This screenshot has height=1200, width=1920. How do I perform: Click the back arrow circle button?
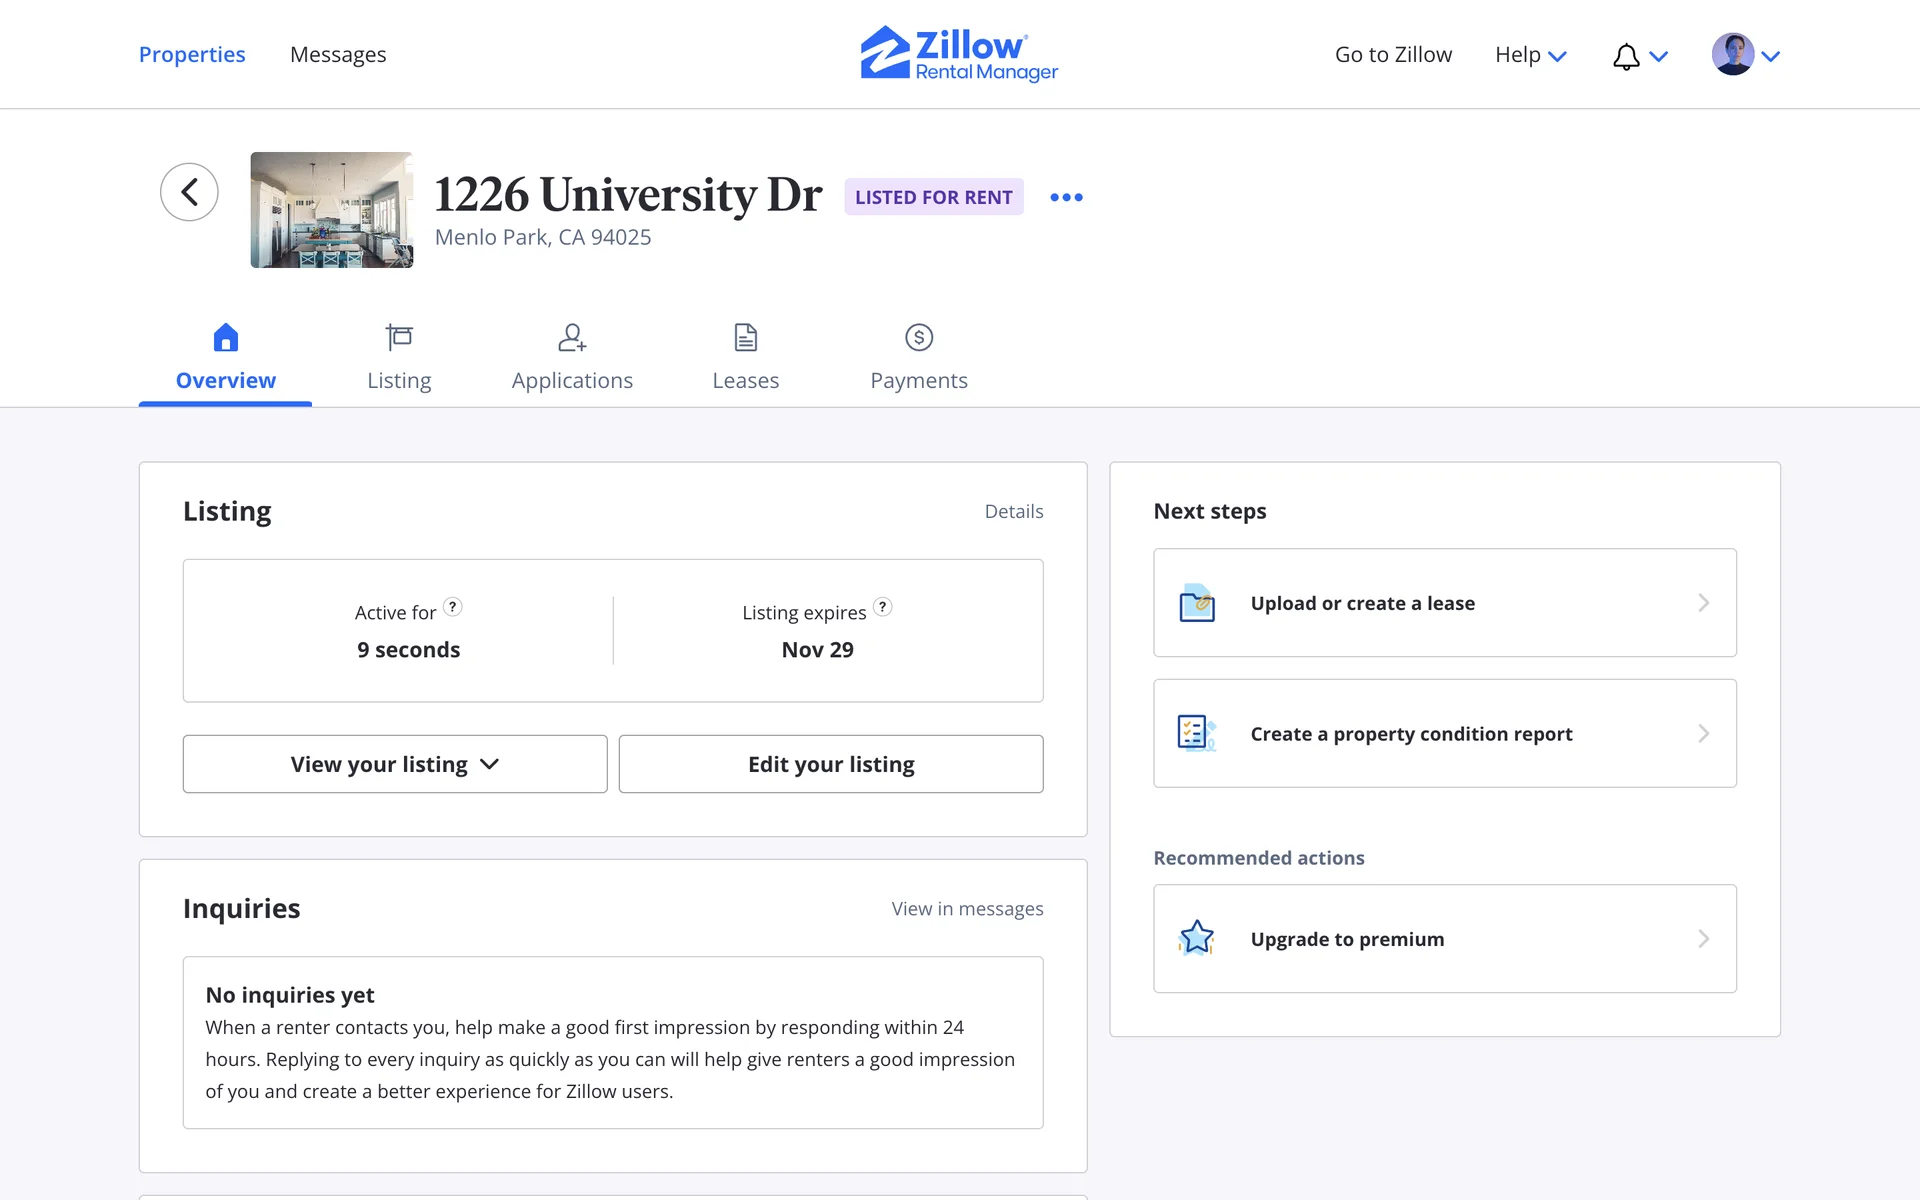pos(189,192)
